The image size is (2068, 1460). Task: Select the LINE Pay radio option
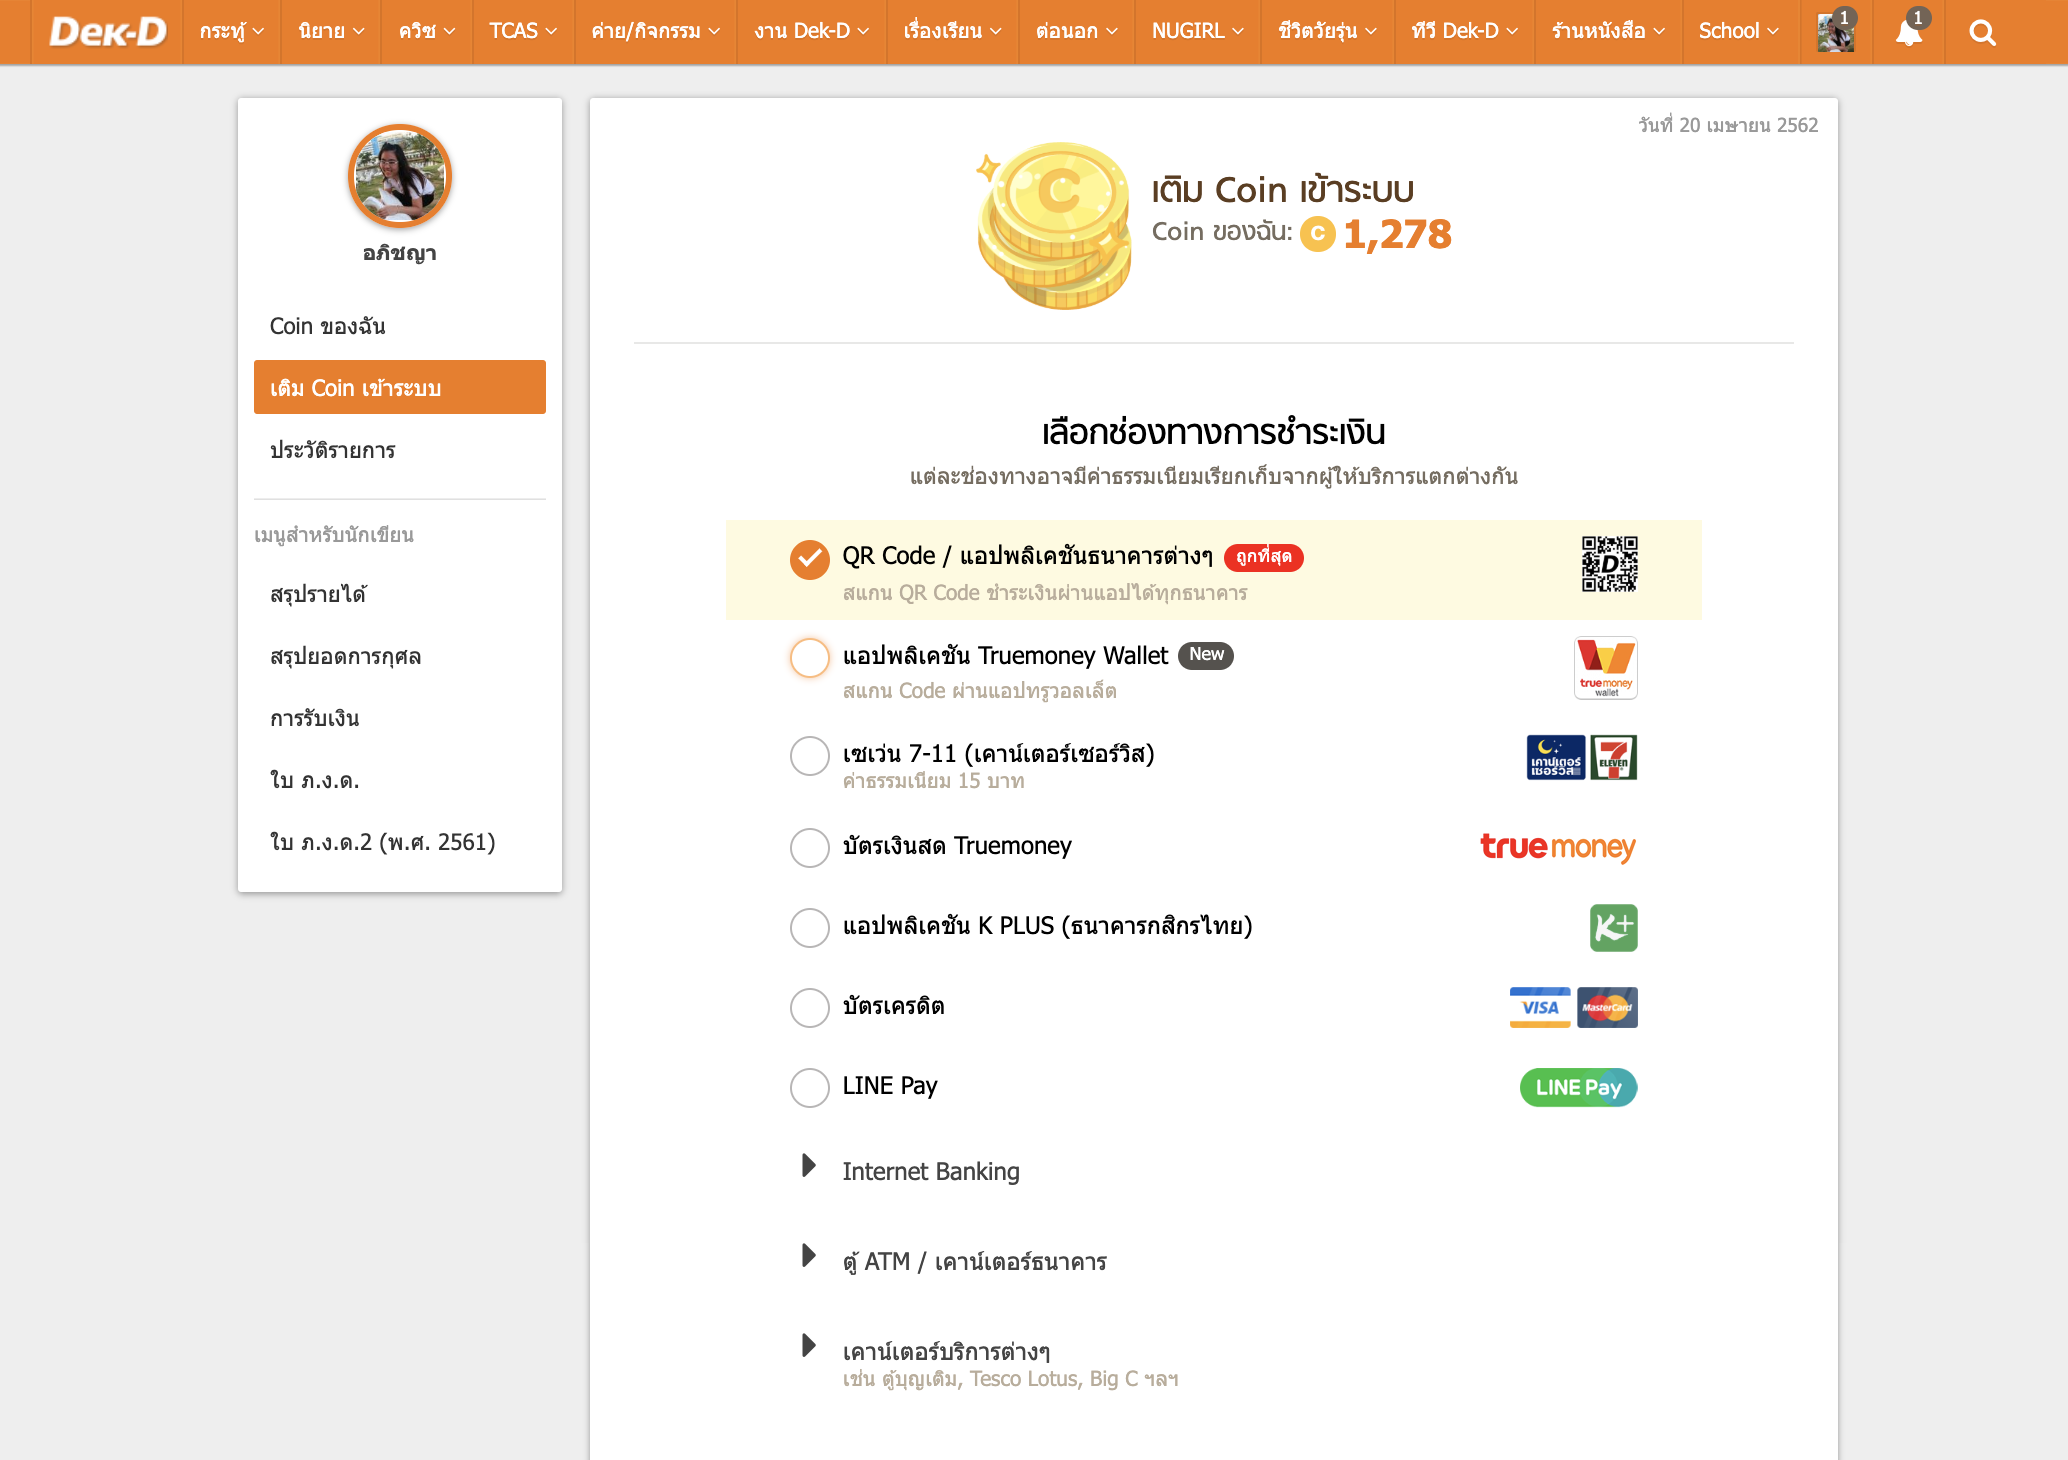click(x=810, y=1087)
